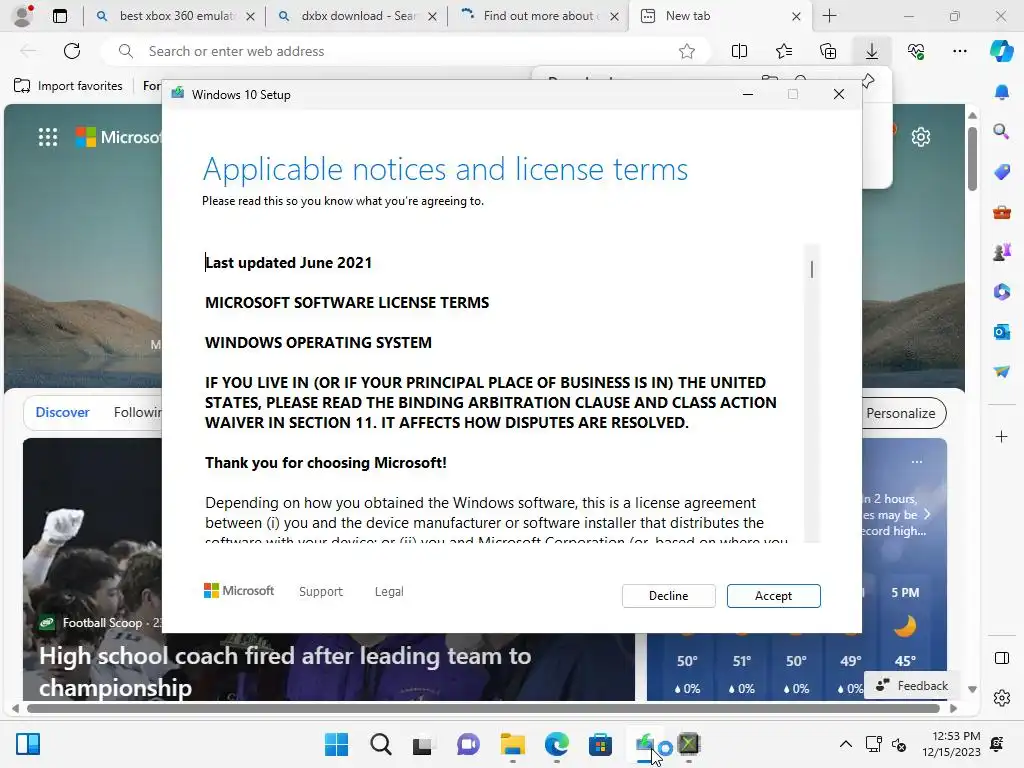Open High school coach fired article
The height and width of the screenshot is (768, 1024).
pos(285,671)
